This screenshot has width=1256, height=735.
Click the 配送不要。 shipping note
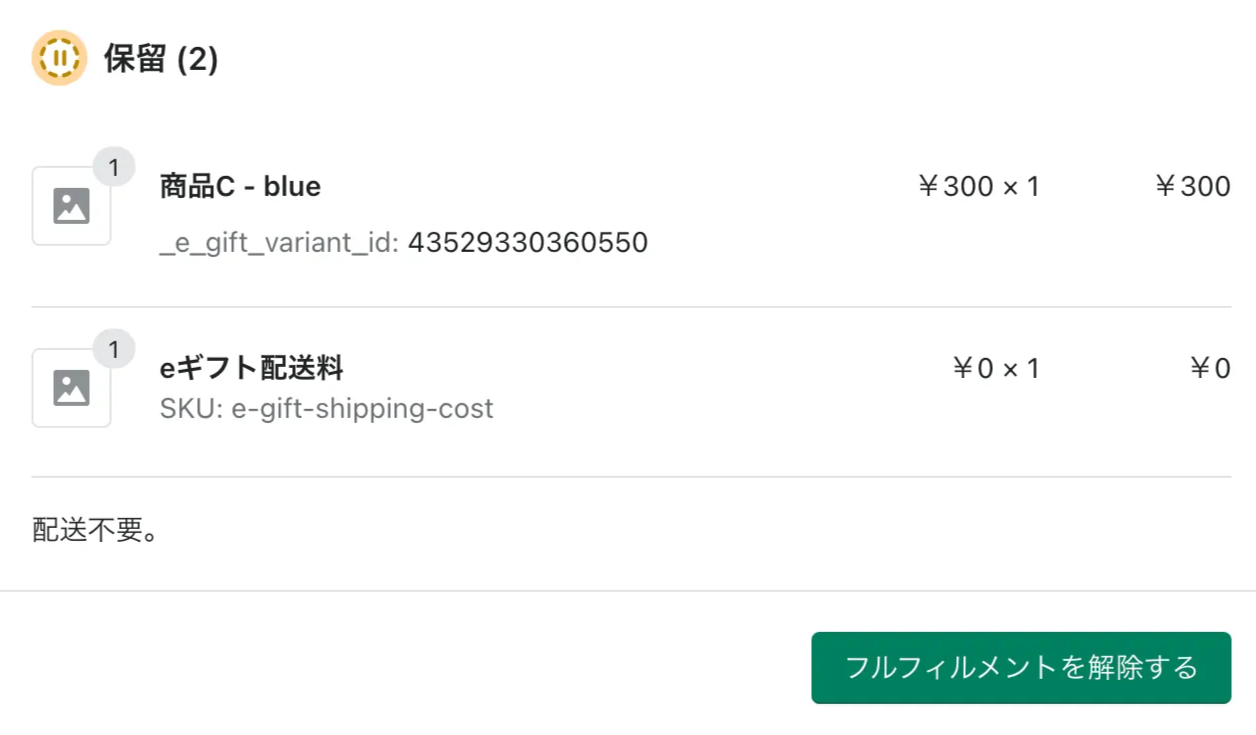(96, 531)
